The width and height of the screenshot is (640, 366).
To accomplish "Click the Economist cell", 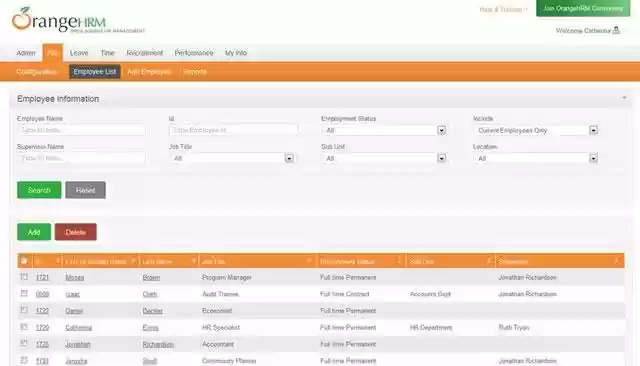I will pos(217,311).
